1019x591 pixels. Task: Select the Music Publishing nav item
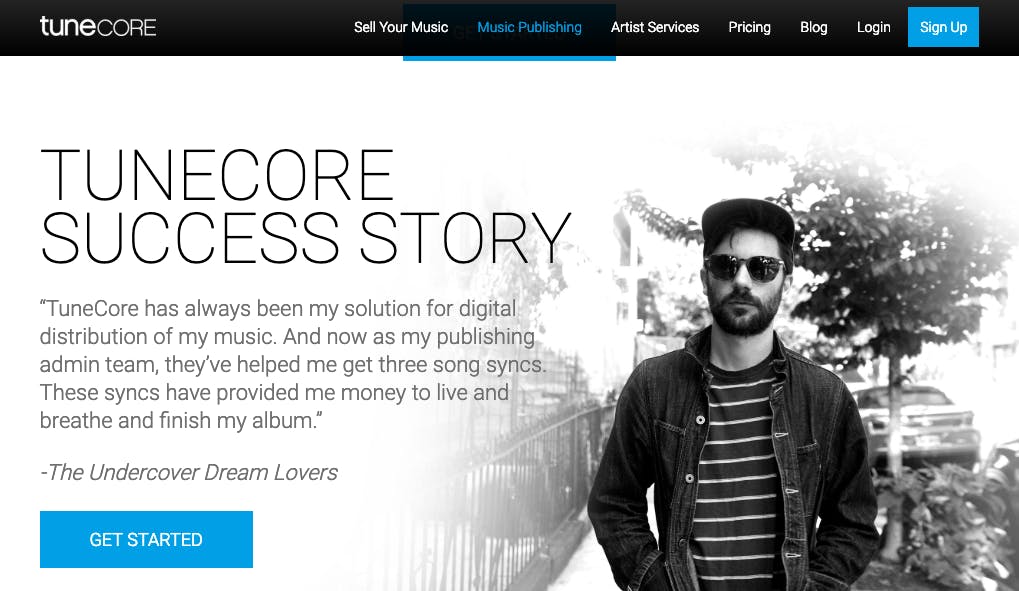click(529, 27)
